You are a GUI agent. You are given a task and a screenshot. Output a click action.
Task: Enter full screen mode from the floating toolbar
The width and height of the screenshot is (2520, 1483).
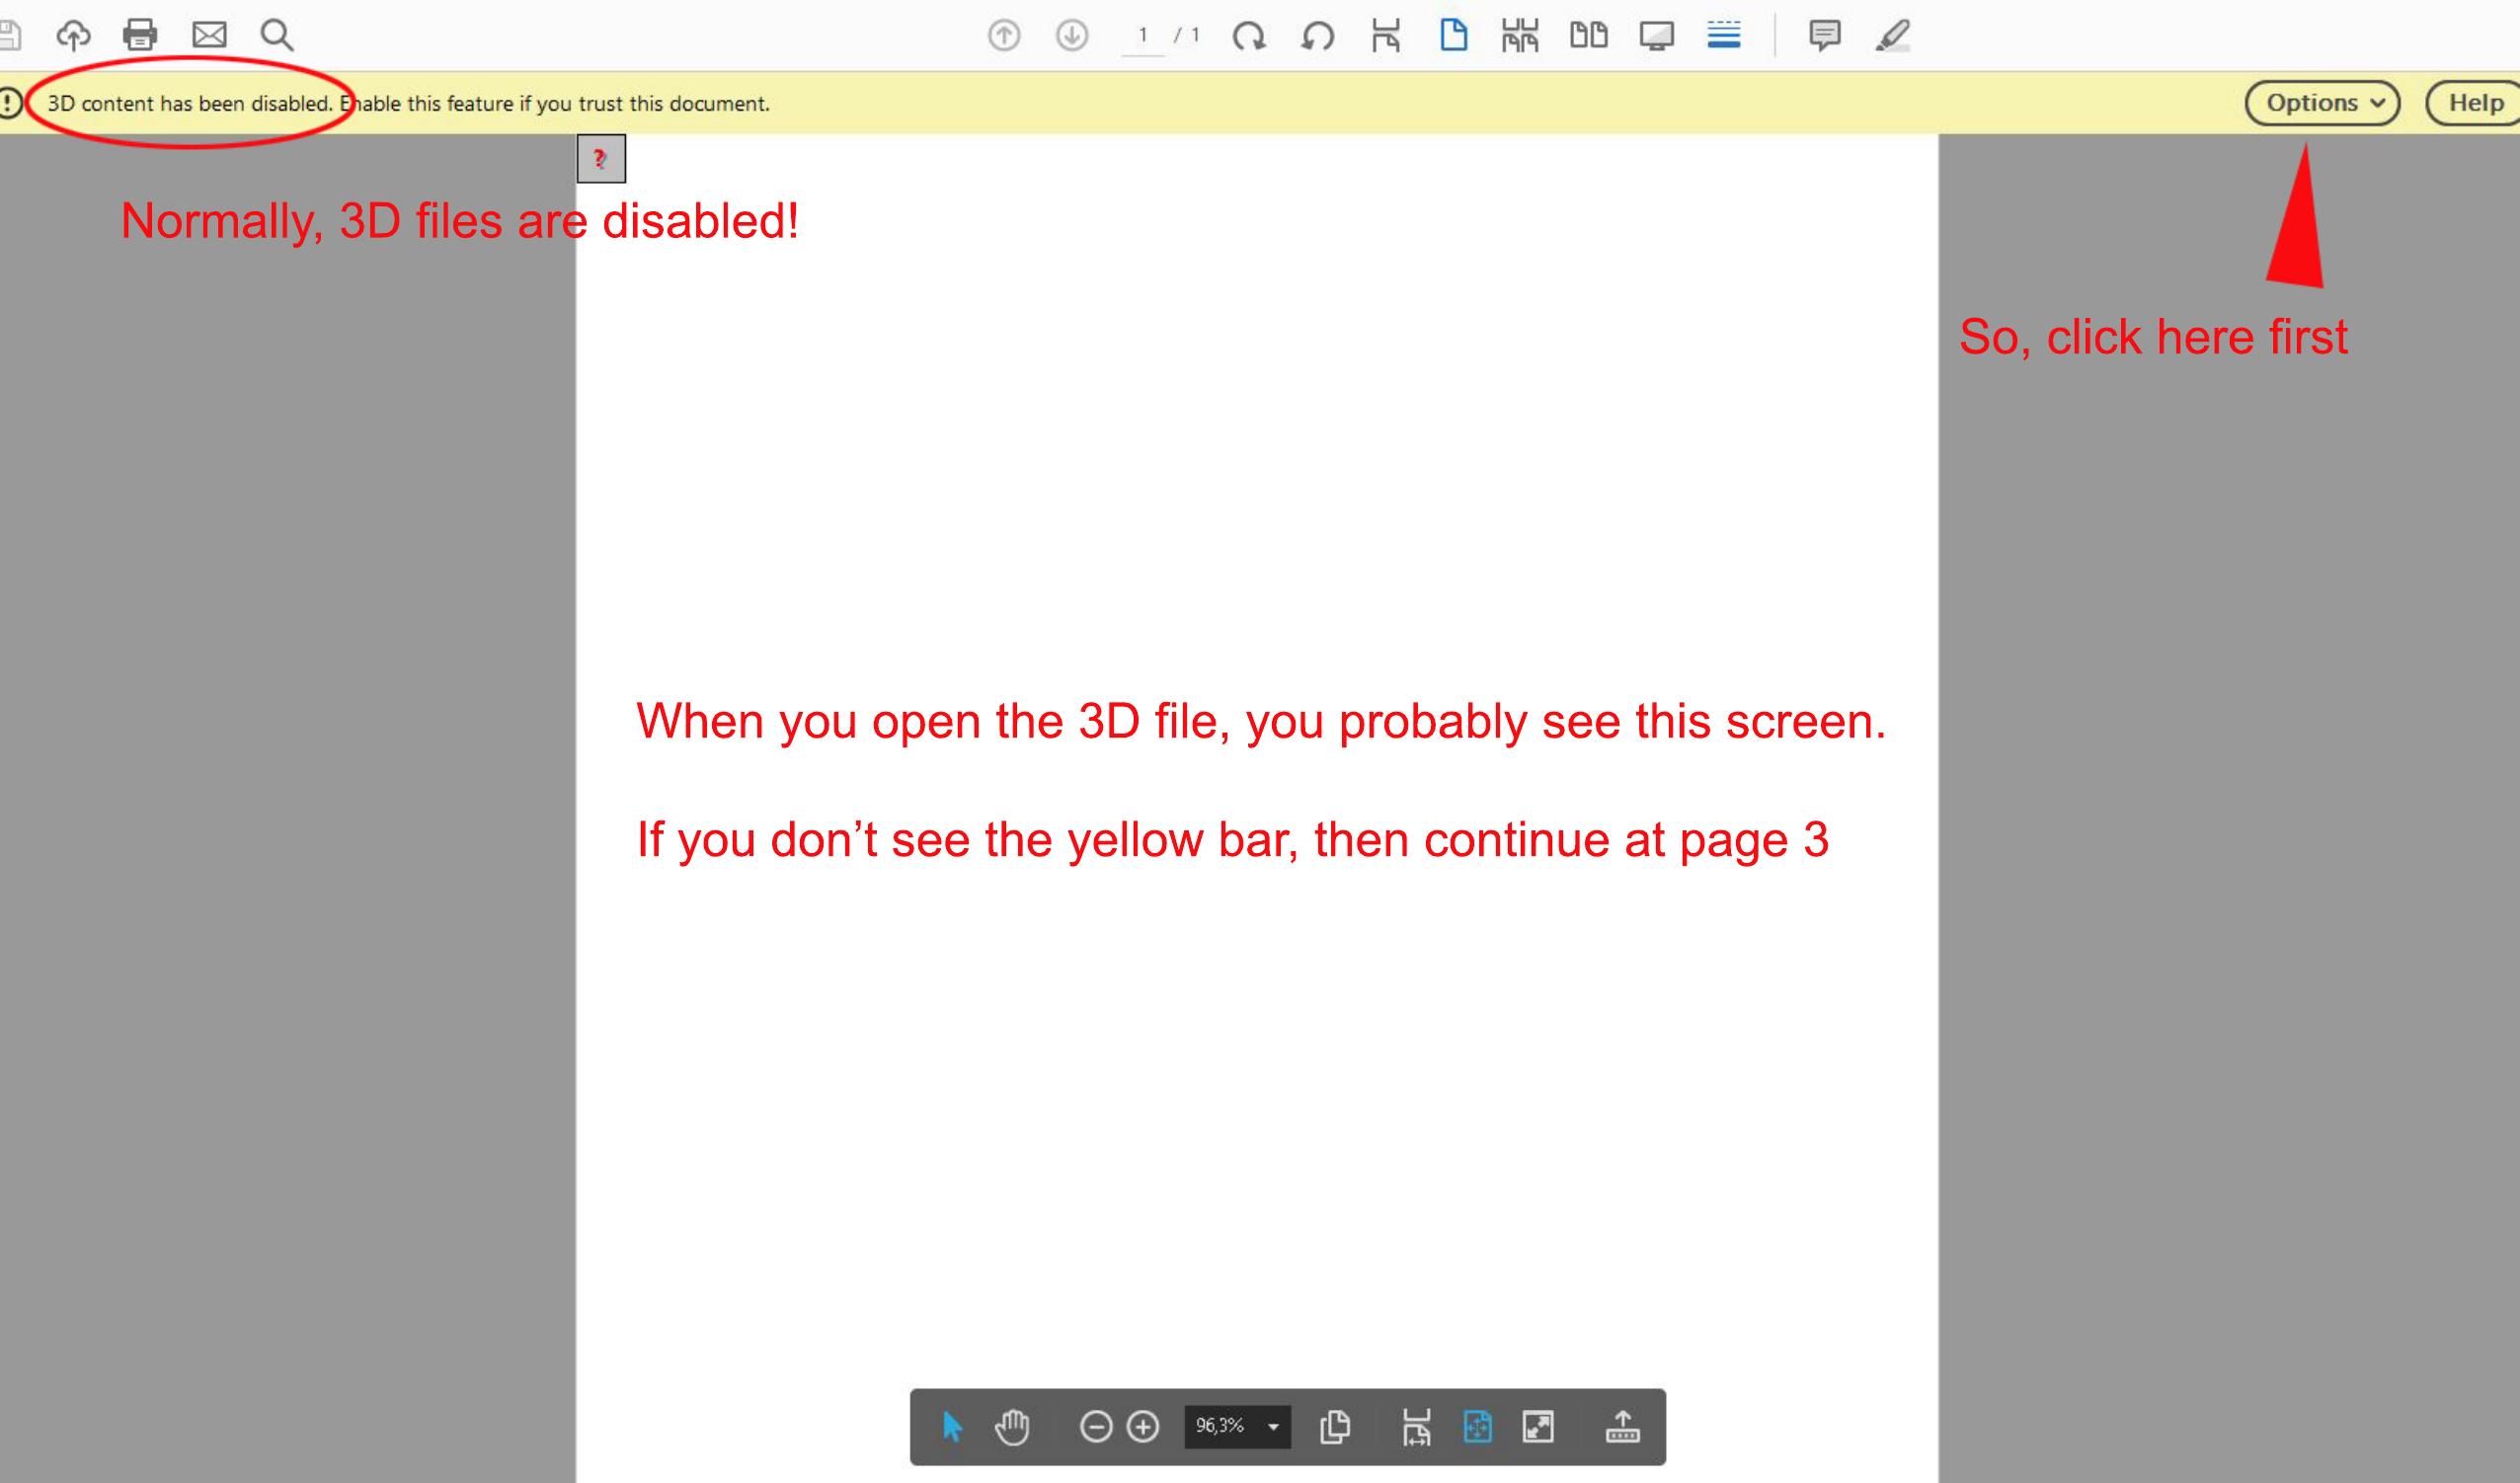1538,1427
